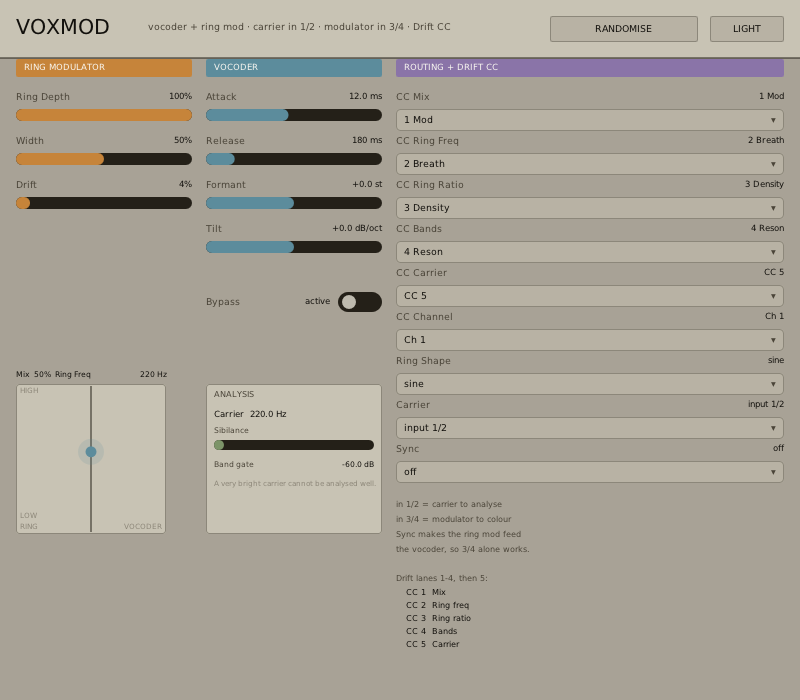Click the Release 180 ms value

click(x=367, y=140)
